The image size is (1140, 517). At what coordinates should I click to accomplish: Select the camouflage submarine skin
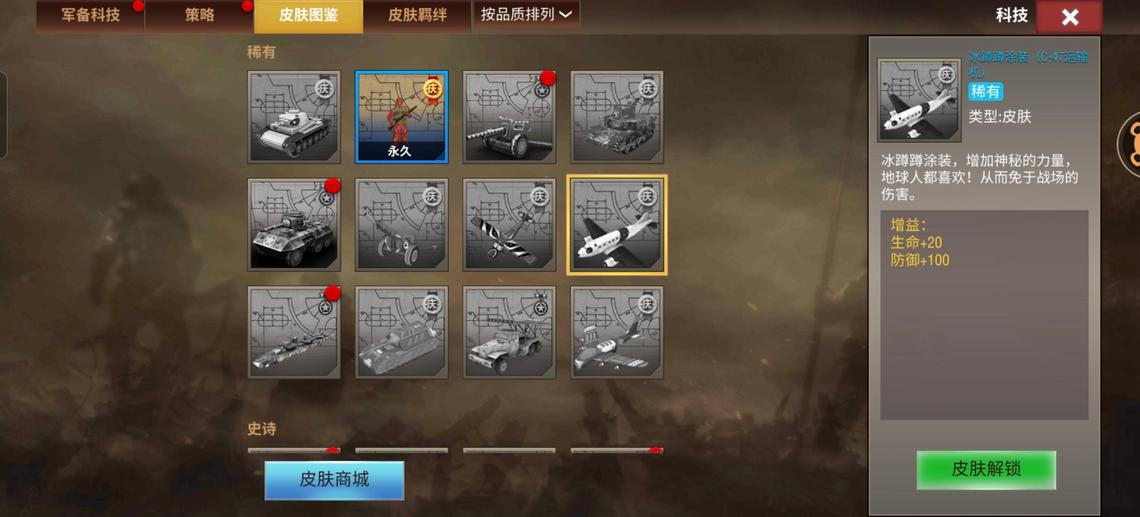coord(294,332)
